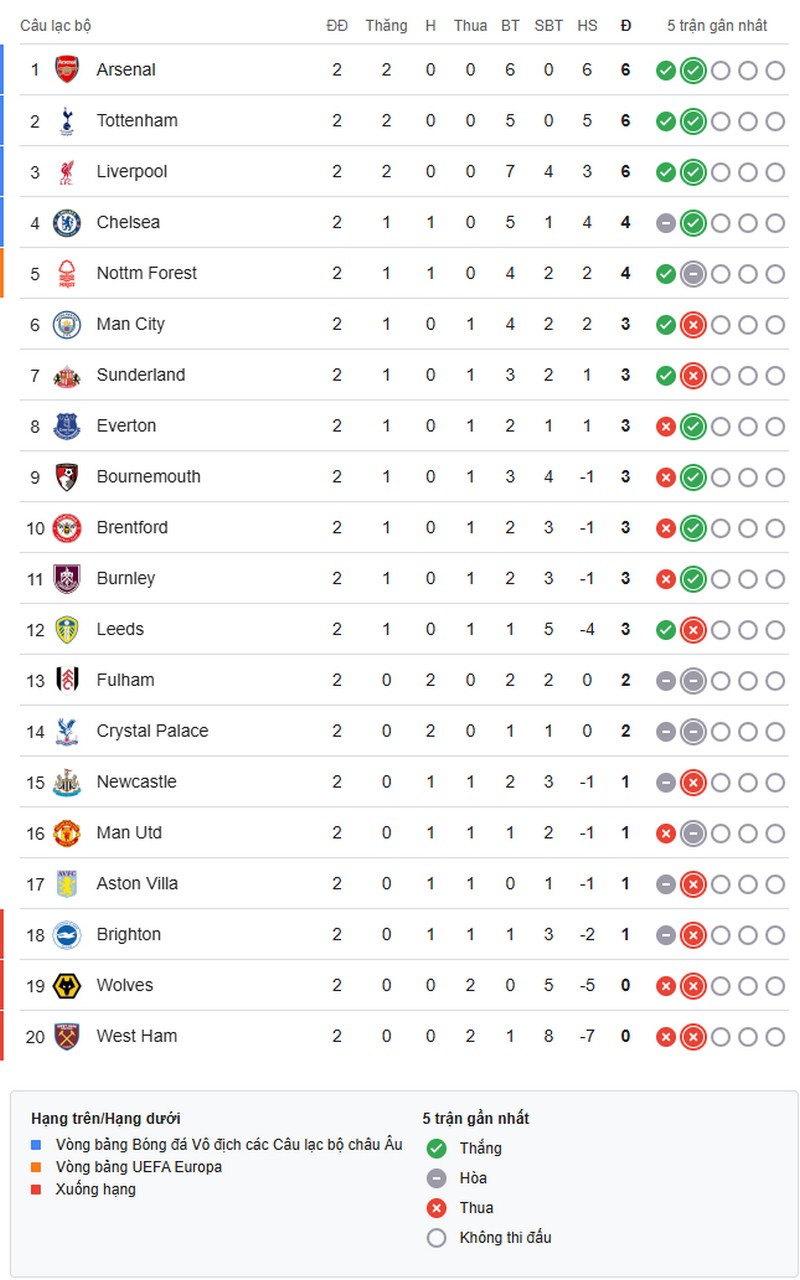This screenshot has width=800, height=1280.
Task: Click the red Xuống hạng legend swatch
Action: pyautogui.click(x=37, y=1189)
